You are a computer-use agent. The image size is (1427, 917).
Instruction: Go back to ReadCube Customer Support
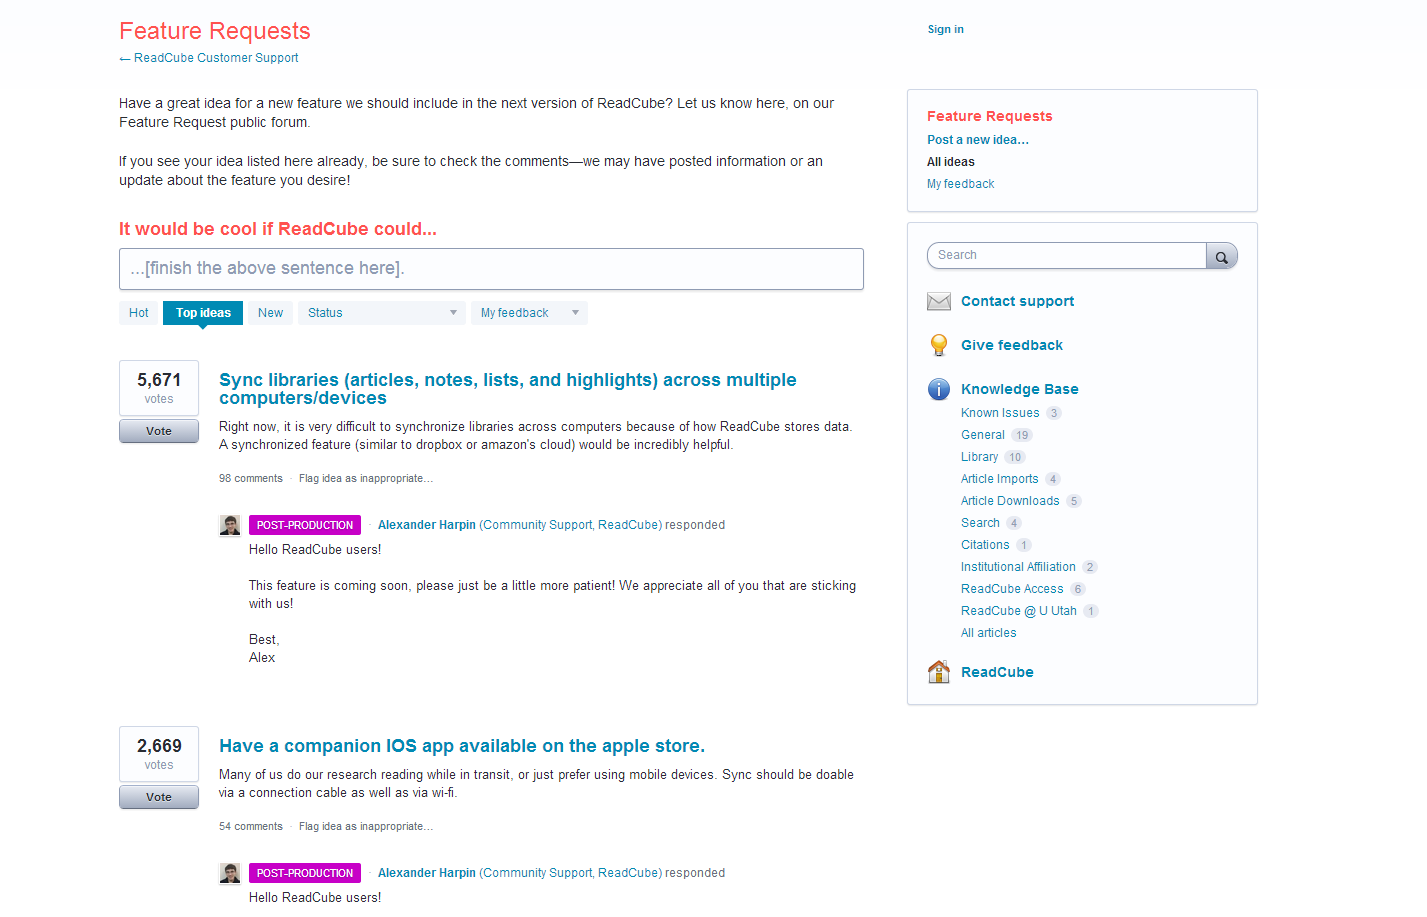216,58
